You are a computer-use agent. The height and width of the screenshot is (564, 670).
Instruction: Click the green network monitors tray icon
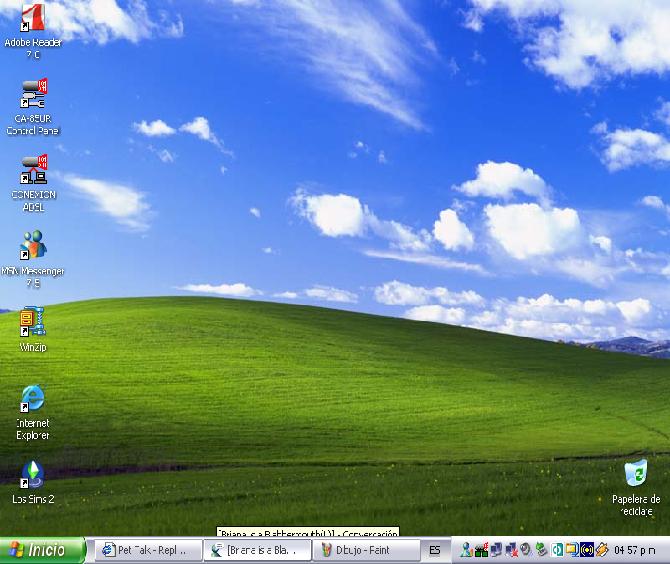tap(481, 550)
